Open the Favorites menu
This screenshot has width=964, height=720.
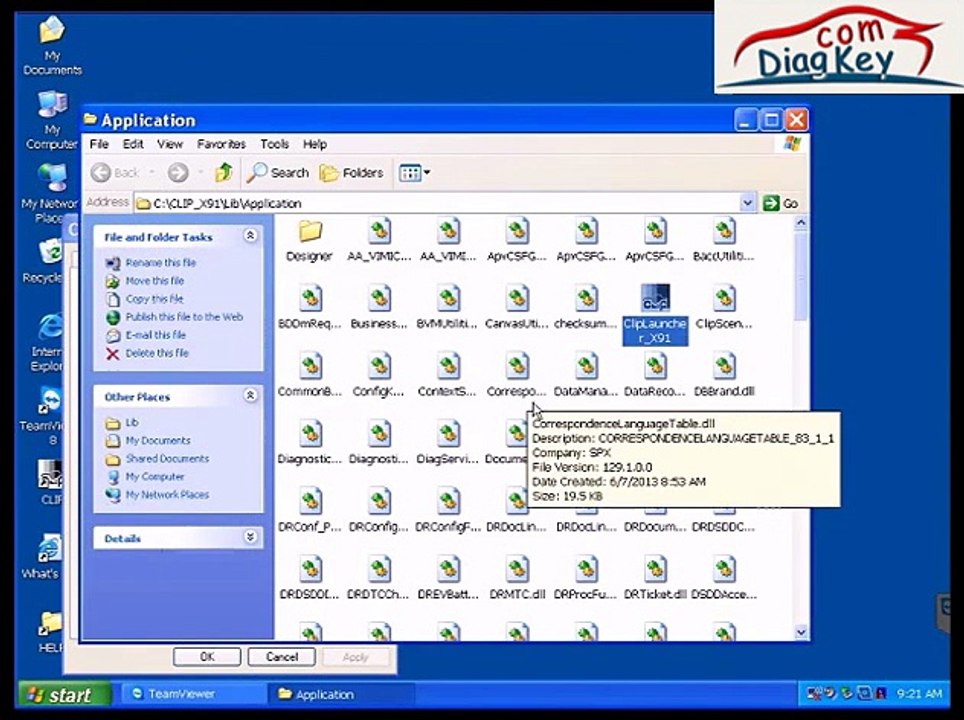[x=221, y=144]
